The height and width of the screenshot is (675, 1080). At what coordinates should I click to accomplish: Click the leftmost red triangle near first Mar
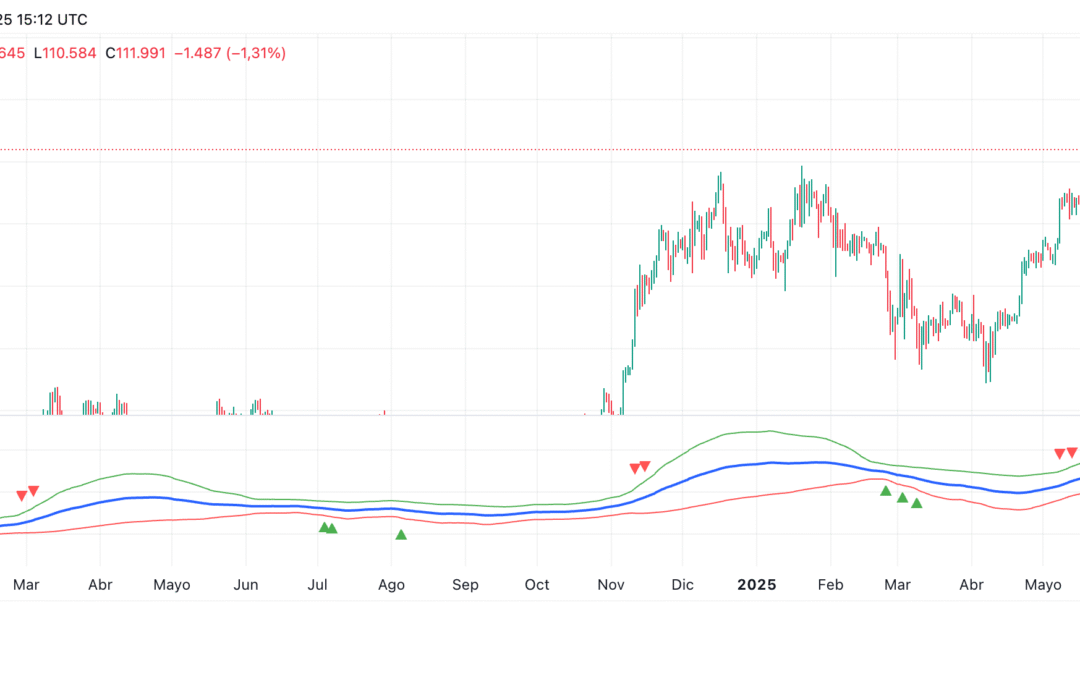21,496
